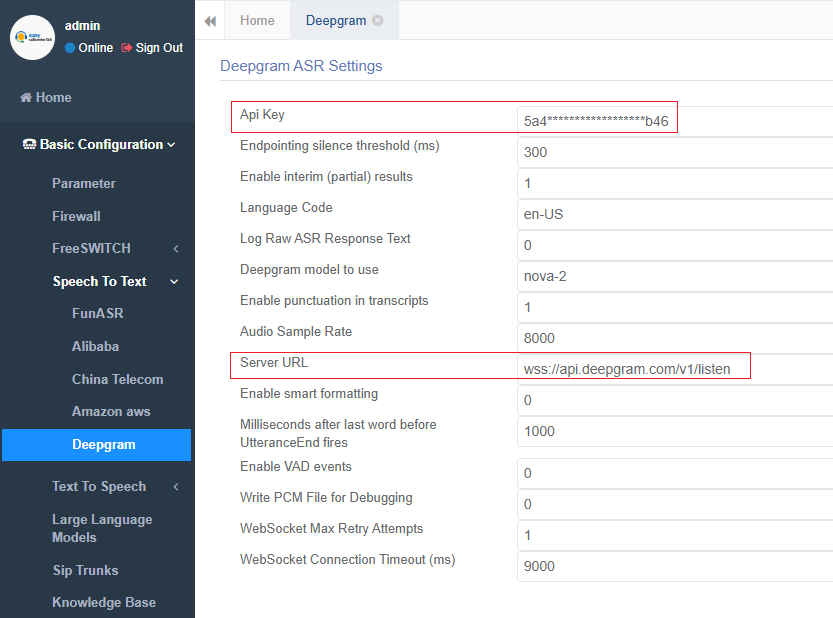
Task: Click the 'Audio Sample Rate' label
Action: point(296,332)
